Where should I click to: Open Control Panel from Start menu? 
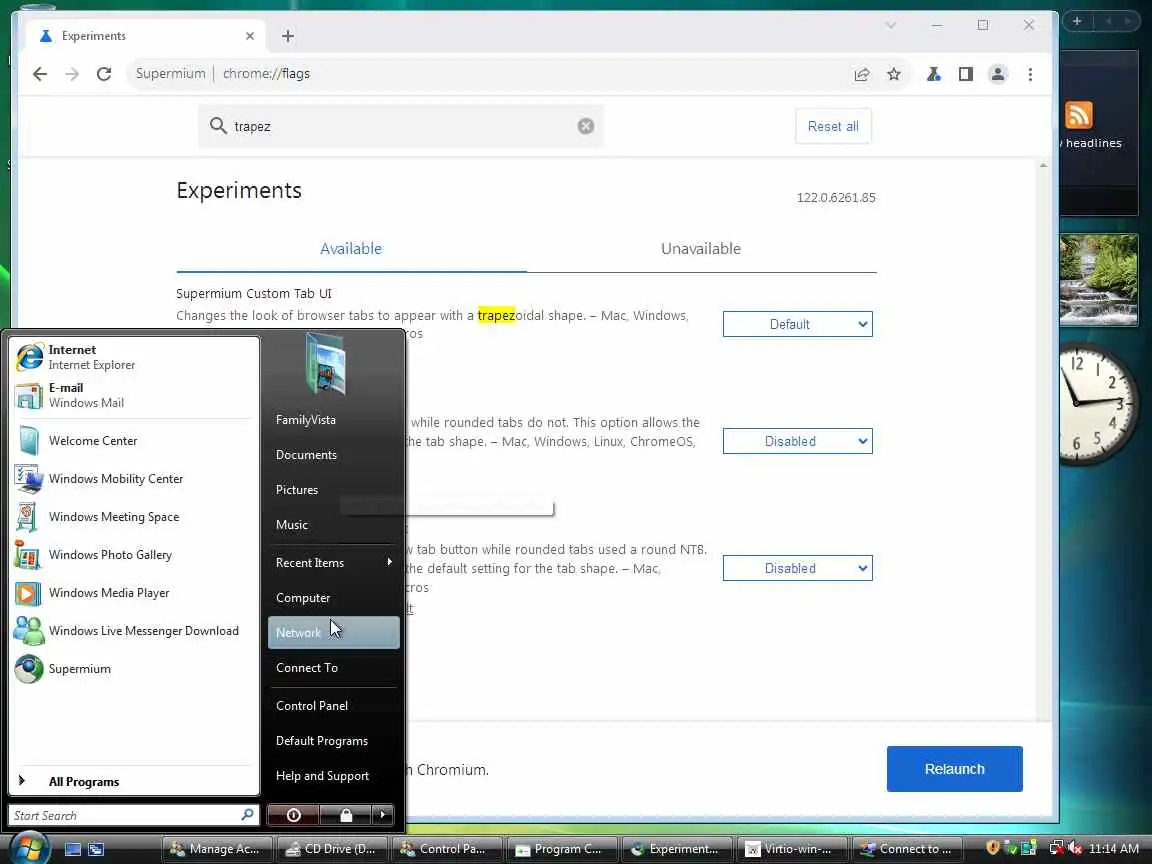[334, 706]
